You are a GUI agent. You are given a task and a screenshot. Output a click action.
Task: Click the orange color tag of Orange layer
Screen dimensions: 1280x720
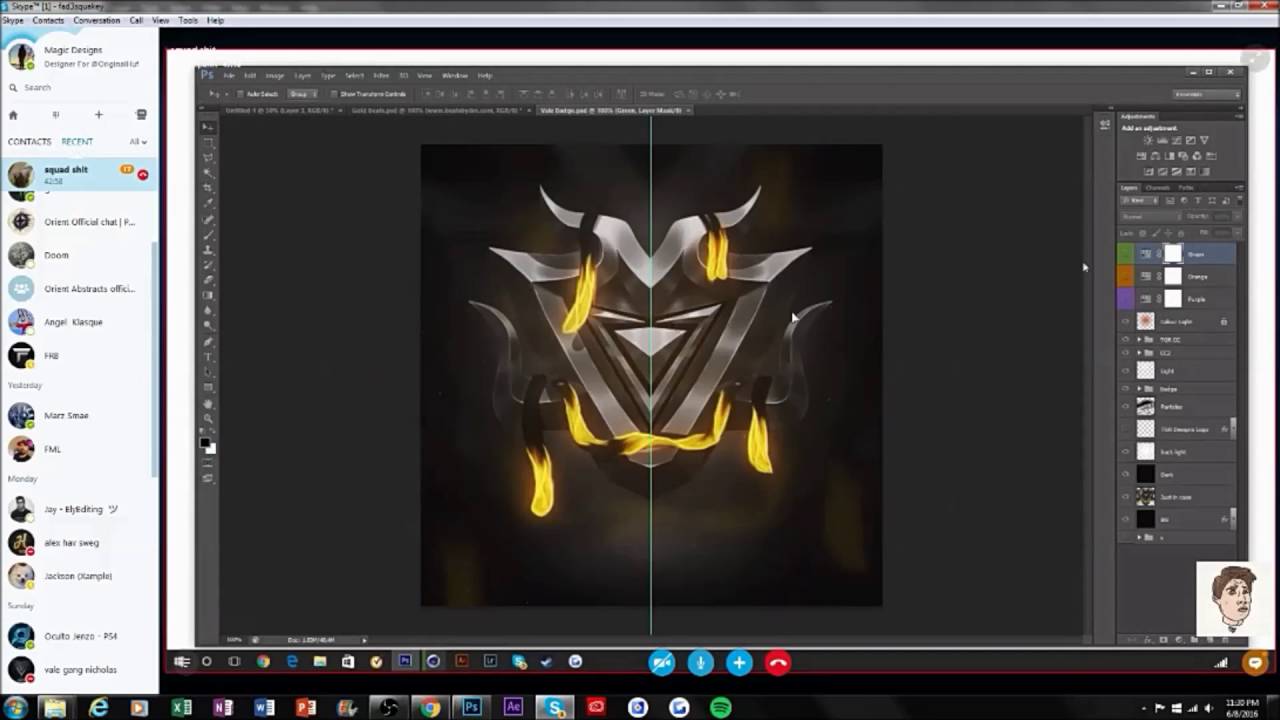1126,276
